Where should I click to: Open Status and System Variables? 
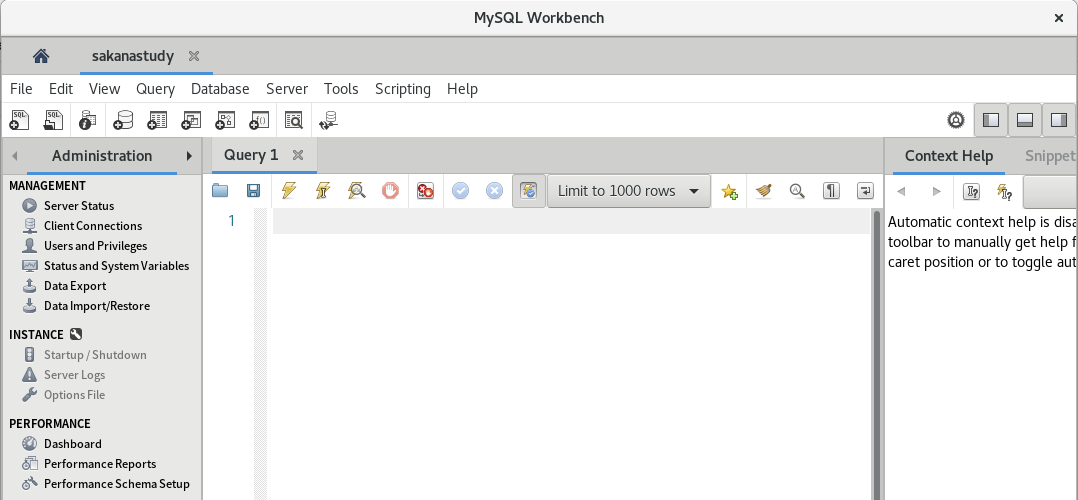[x=116, y=265]
